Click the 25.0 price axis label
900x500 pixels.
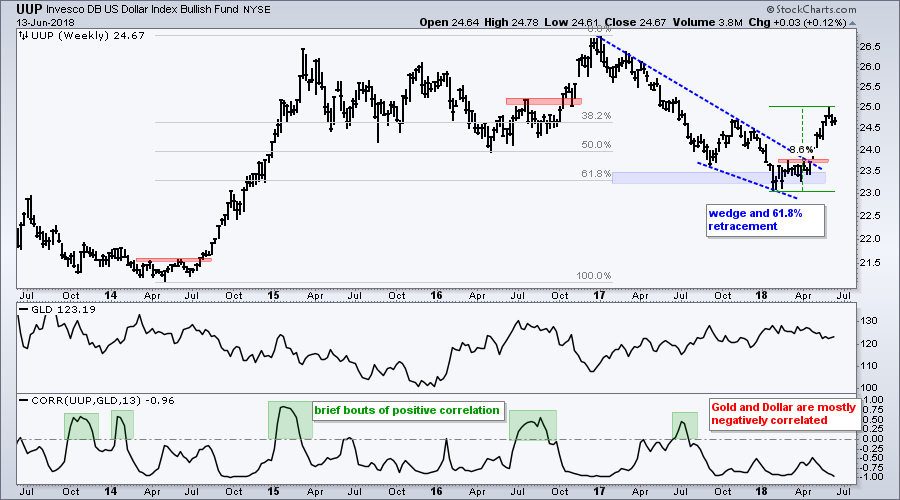point(870,107)
